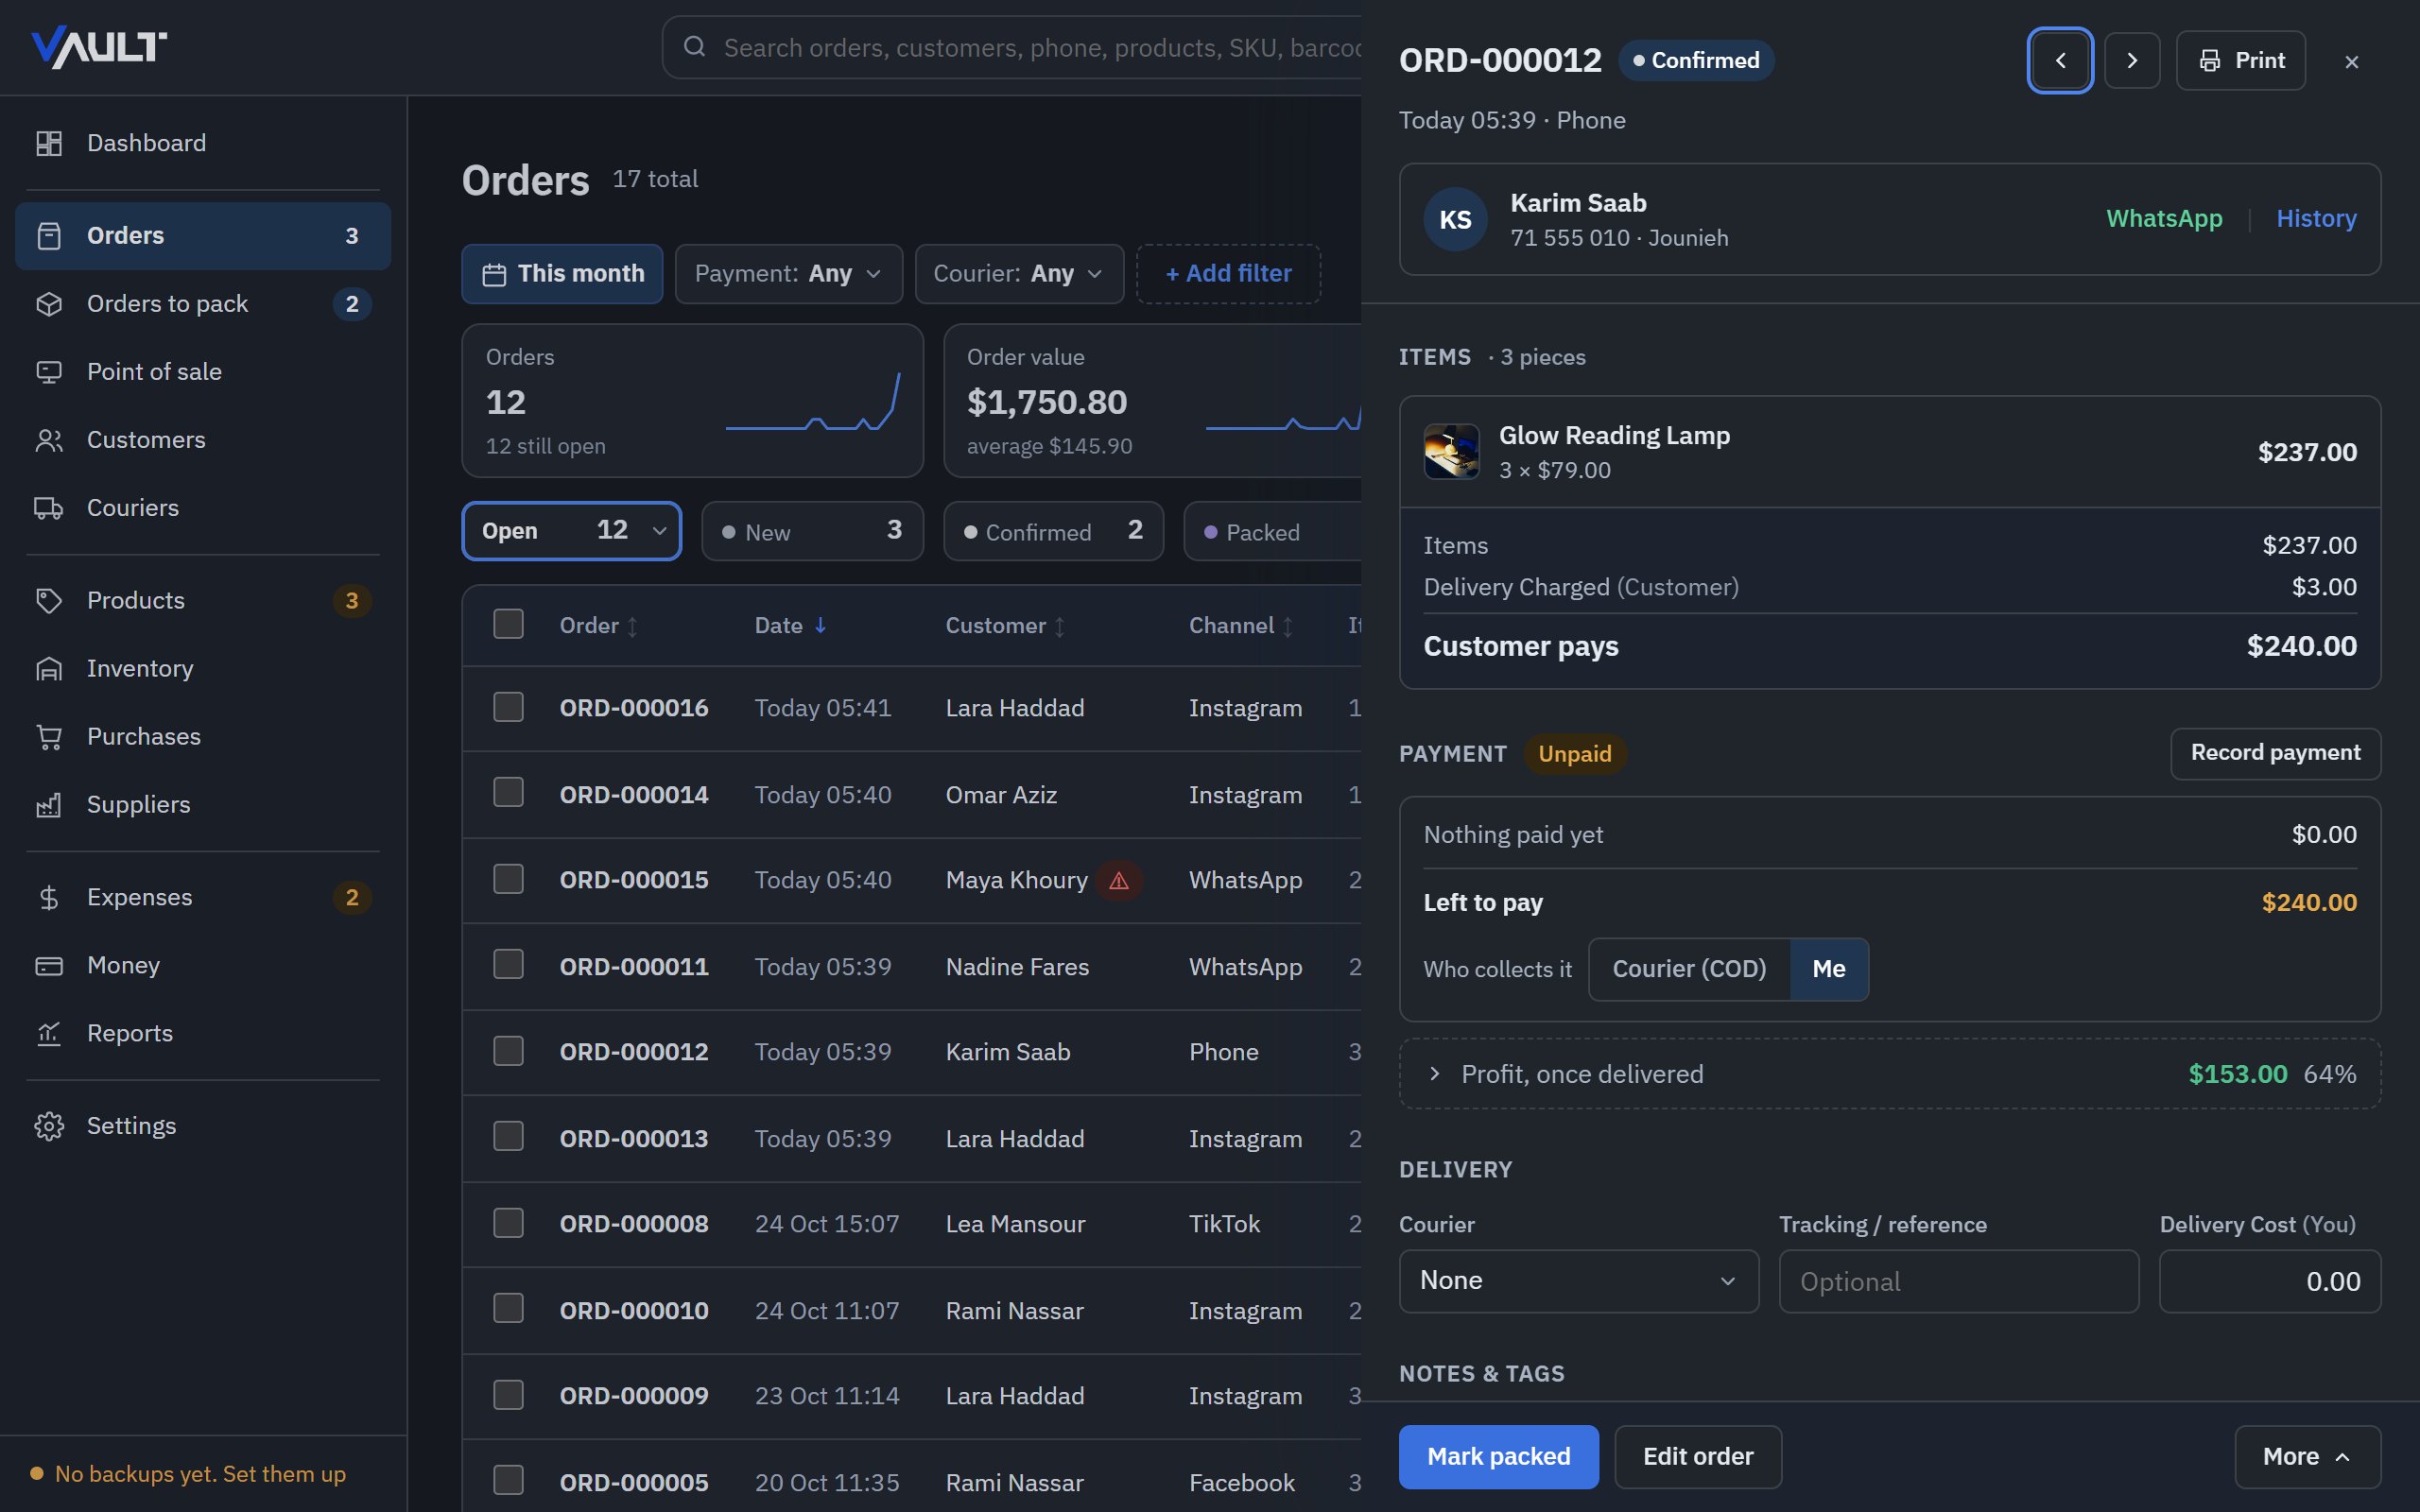Open the Open 12 status dropdown

571,531
